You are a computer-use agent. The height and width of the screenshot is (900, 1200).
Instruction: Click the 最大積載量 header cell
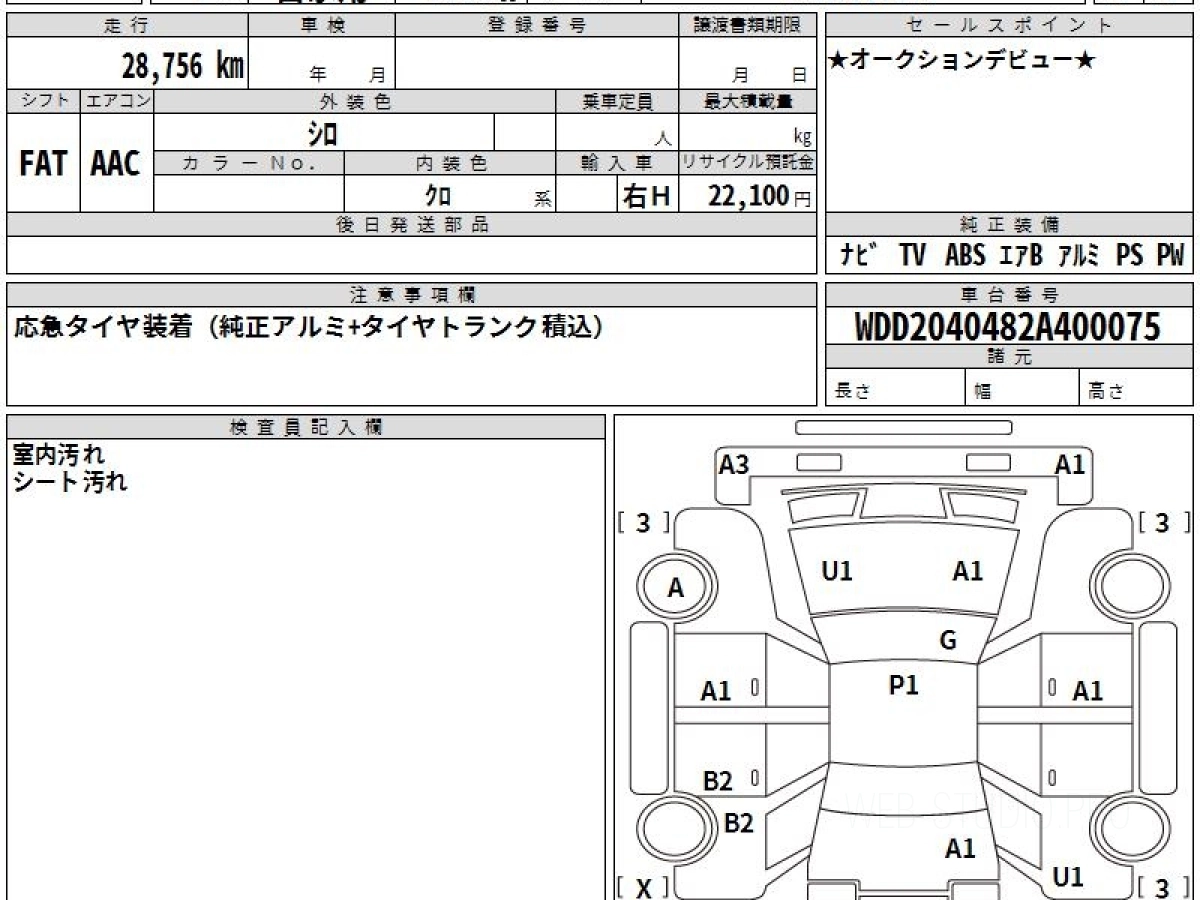point(747,101)
